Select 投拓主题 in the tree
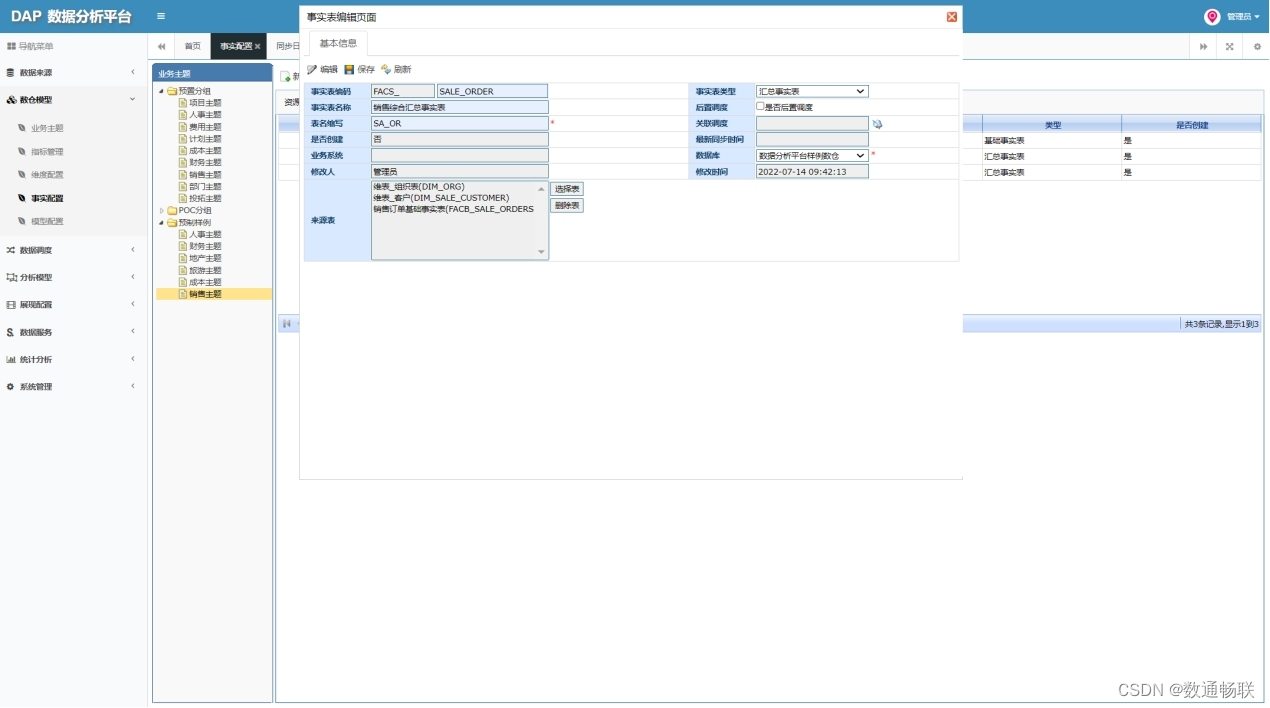This screenshot has width=1270, height=708. click(205, 199)
